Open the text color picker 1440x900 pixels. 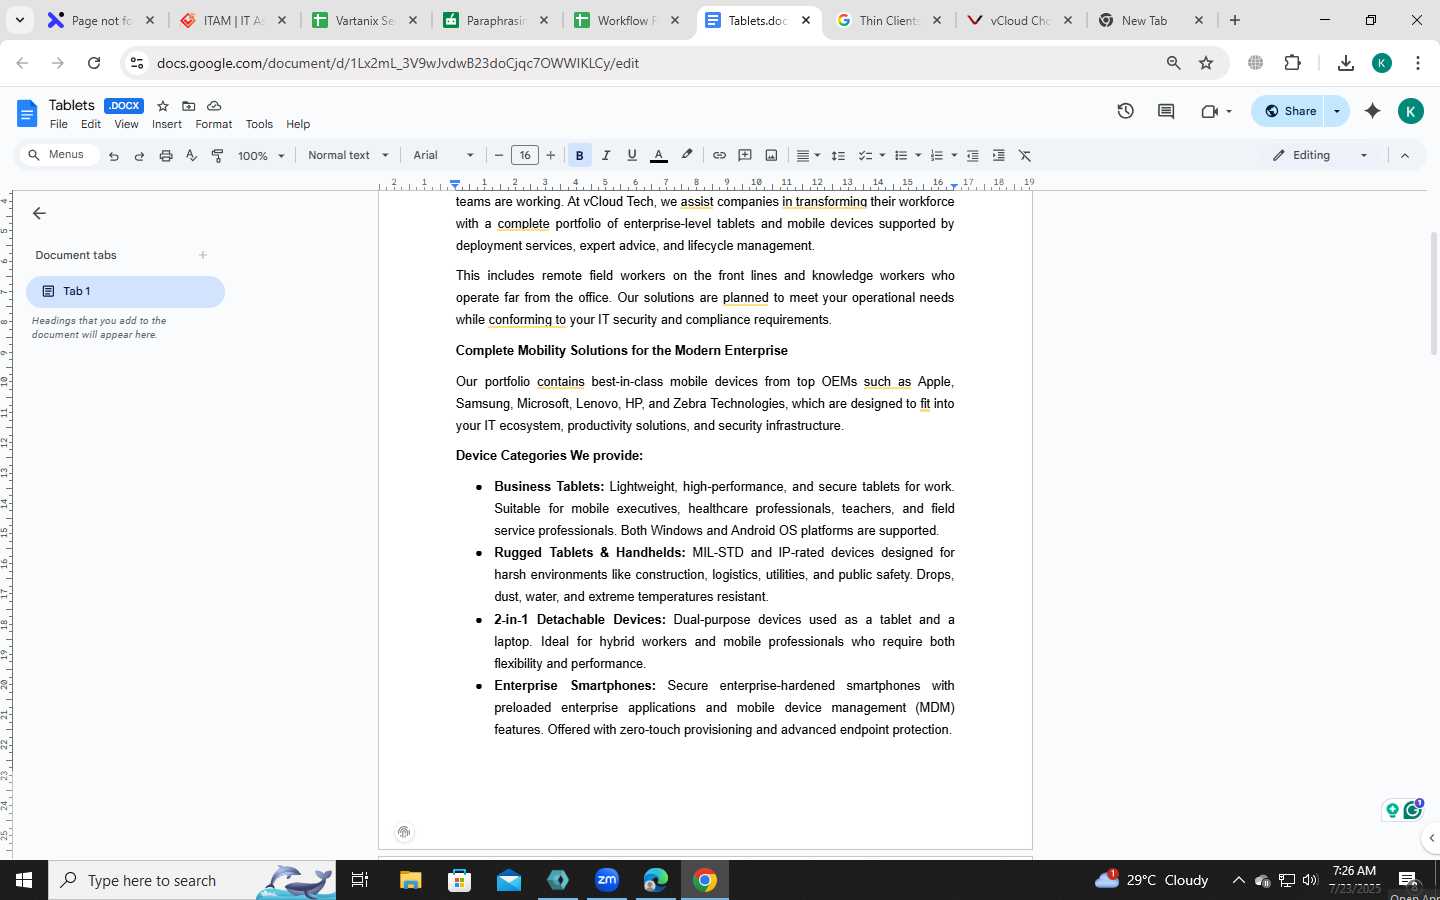click(x=658, y=156)
